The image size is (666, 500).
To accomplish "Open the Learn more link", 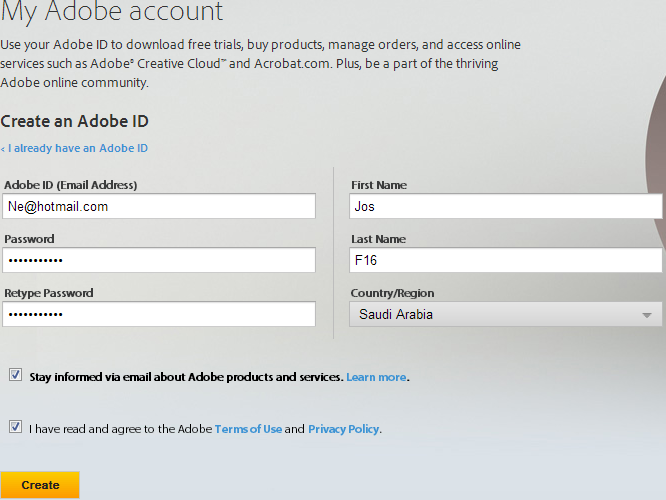I will pos(376,377).
